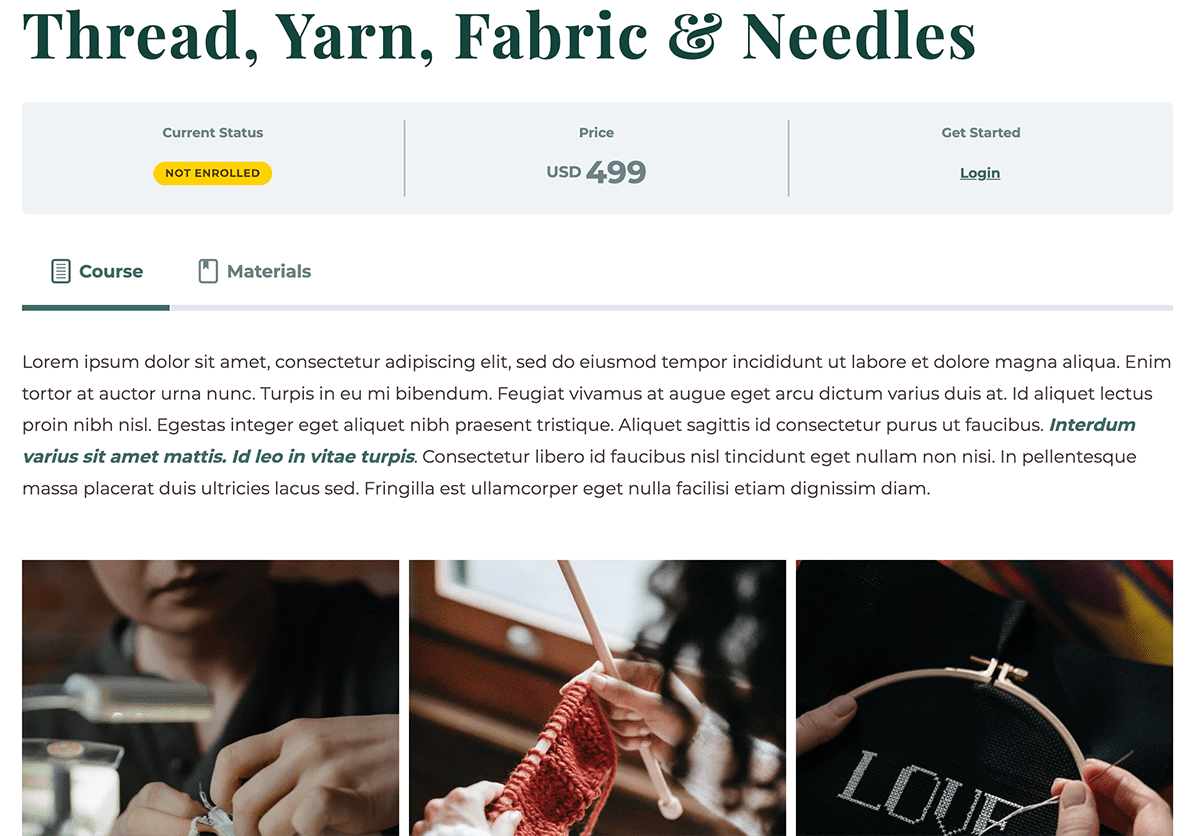Click the Price label
Viewport: 1200px width, 836px height.
coord(596,132)
